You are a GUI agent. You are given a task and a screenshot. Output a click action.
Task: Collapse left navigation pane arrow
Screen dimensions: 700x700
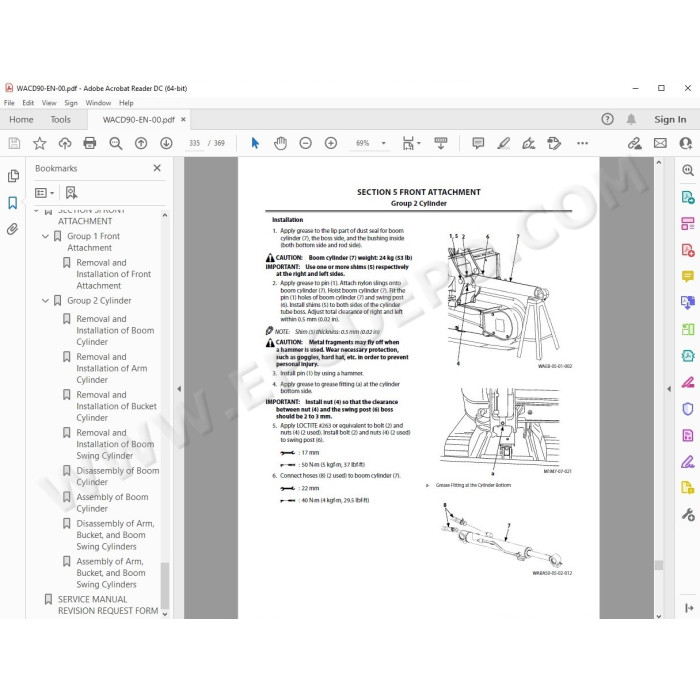point(179,389)
